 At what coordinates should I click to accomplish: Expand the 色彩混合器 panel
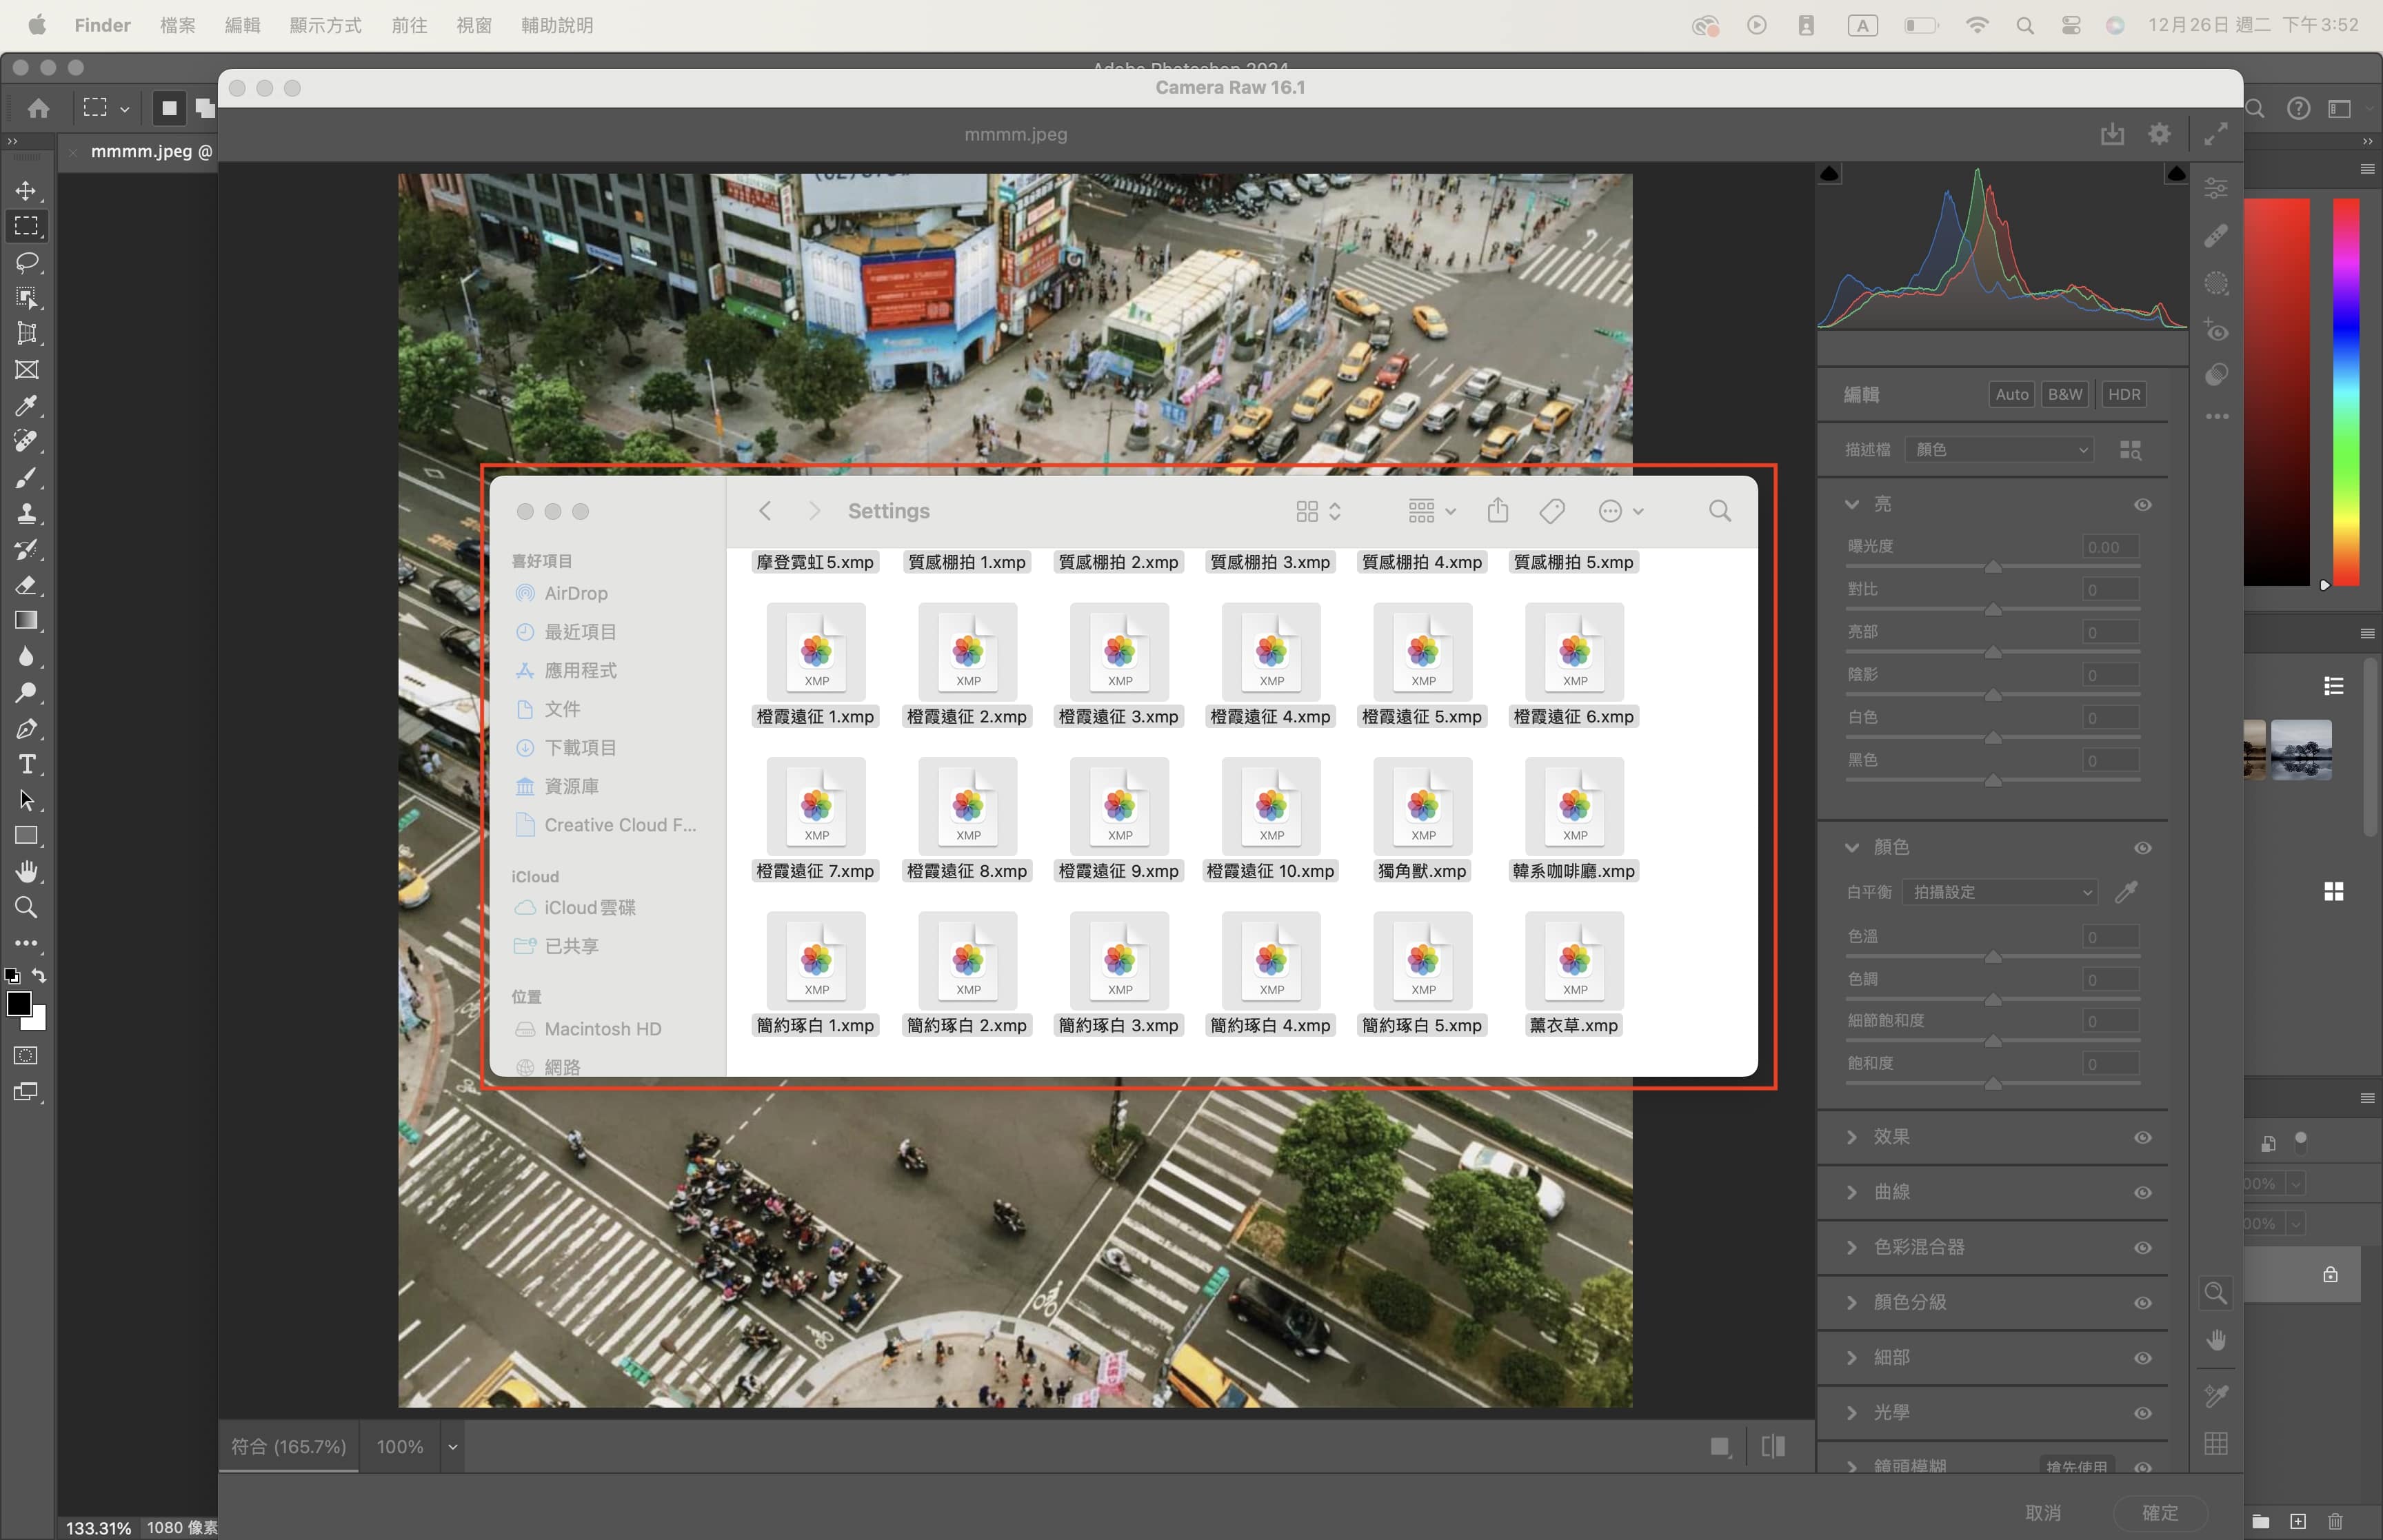tap(1851, 1247)
